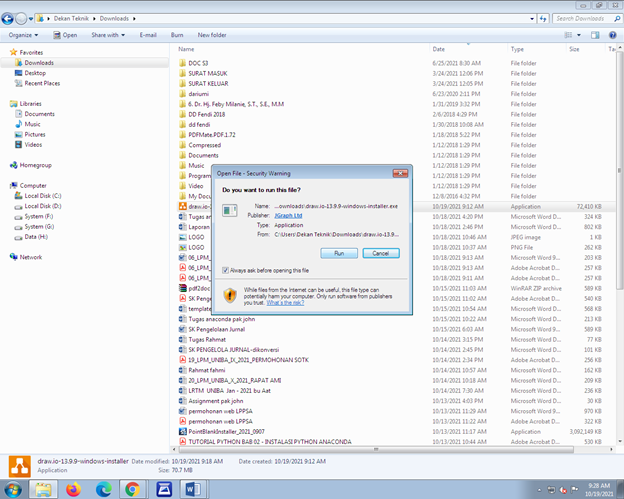Screen dimensions: 624x499
Task: Open File Explorer from the taskbar
Action: point(43,489)
